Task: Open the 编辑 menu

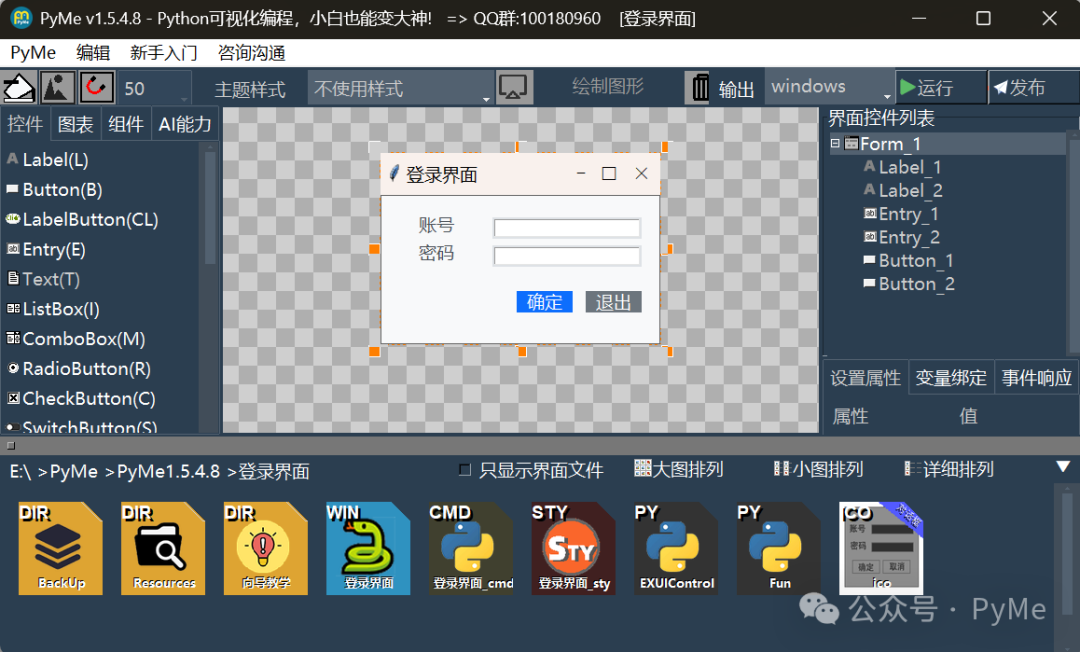Action: click(93, 52)
